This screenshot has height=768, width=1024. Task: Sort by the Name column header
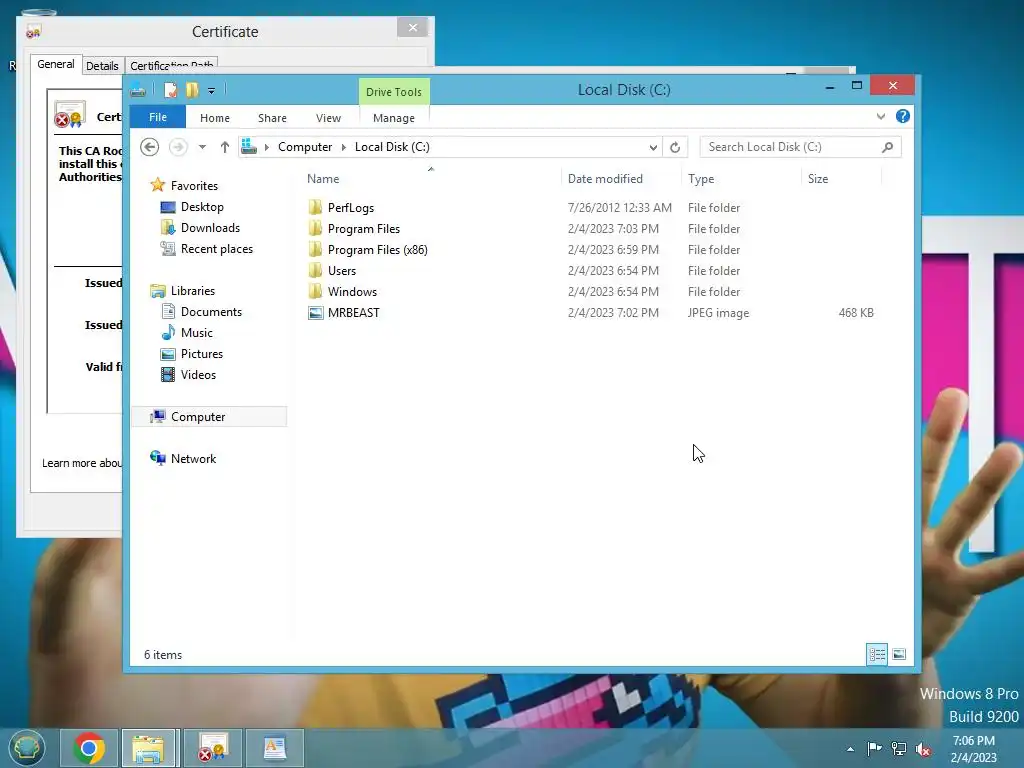tap(323, 179)
